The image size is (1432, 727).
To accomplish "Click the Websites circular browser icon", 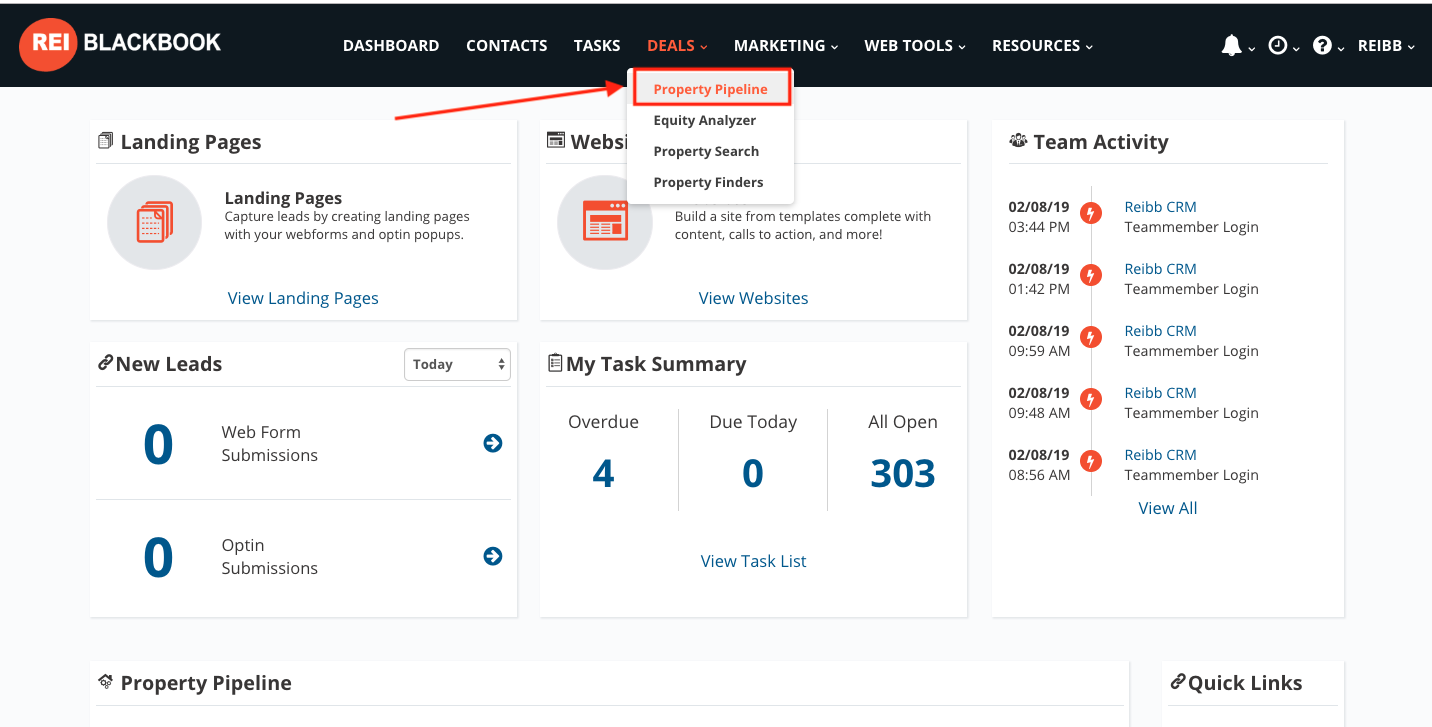I will point(604,222).
